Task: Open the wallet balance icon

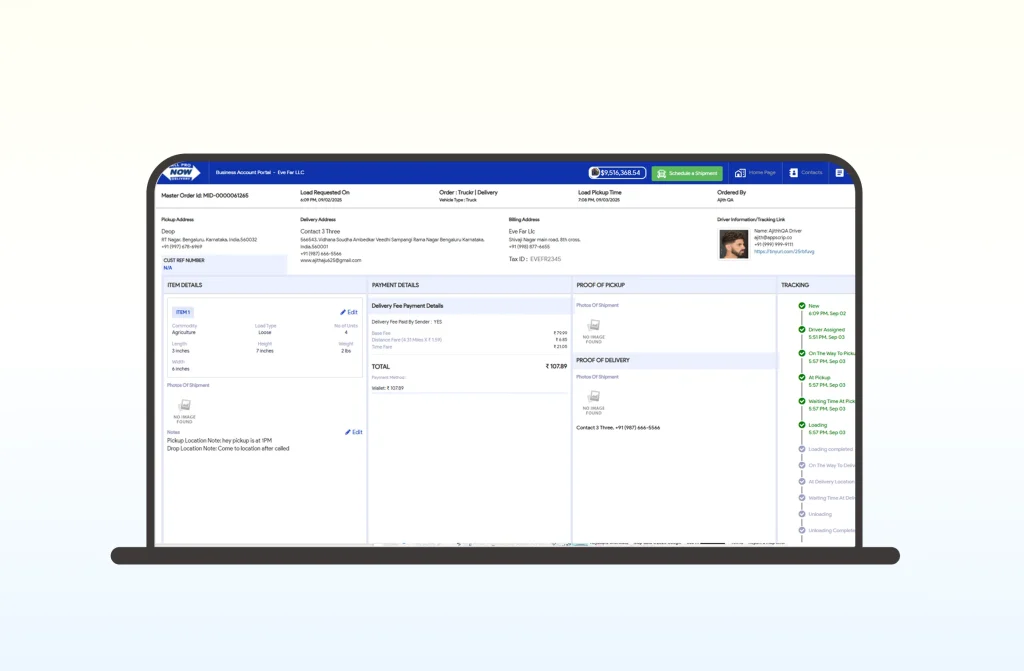Action: click(x=595, y=173)
